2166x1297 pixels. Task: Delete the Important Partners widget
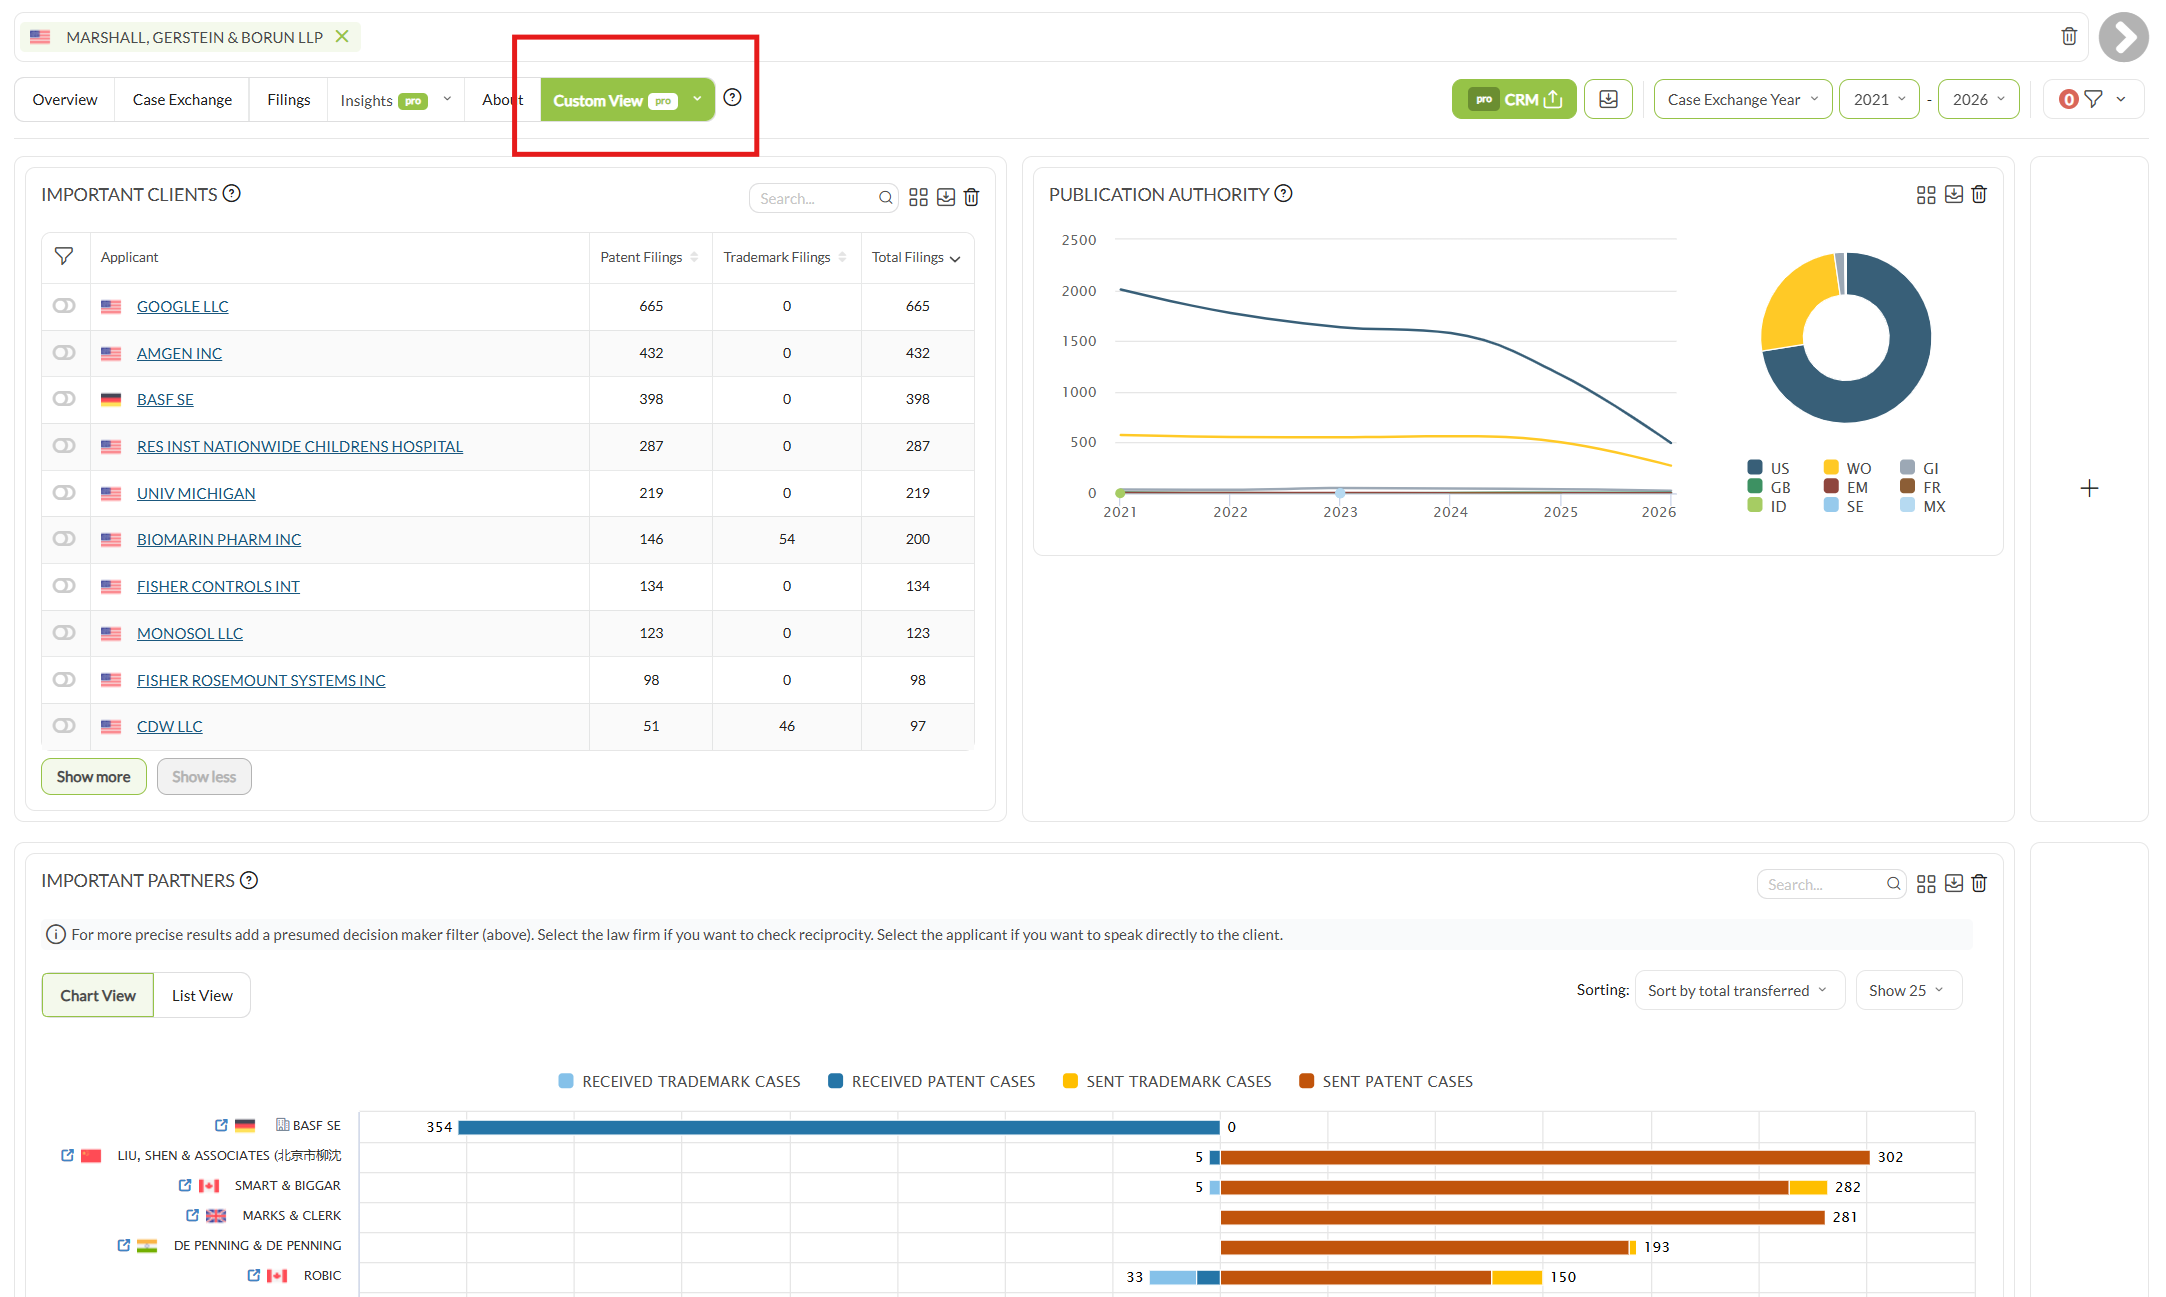coord(1979,884)
